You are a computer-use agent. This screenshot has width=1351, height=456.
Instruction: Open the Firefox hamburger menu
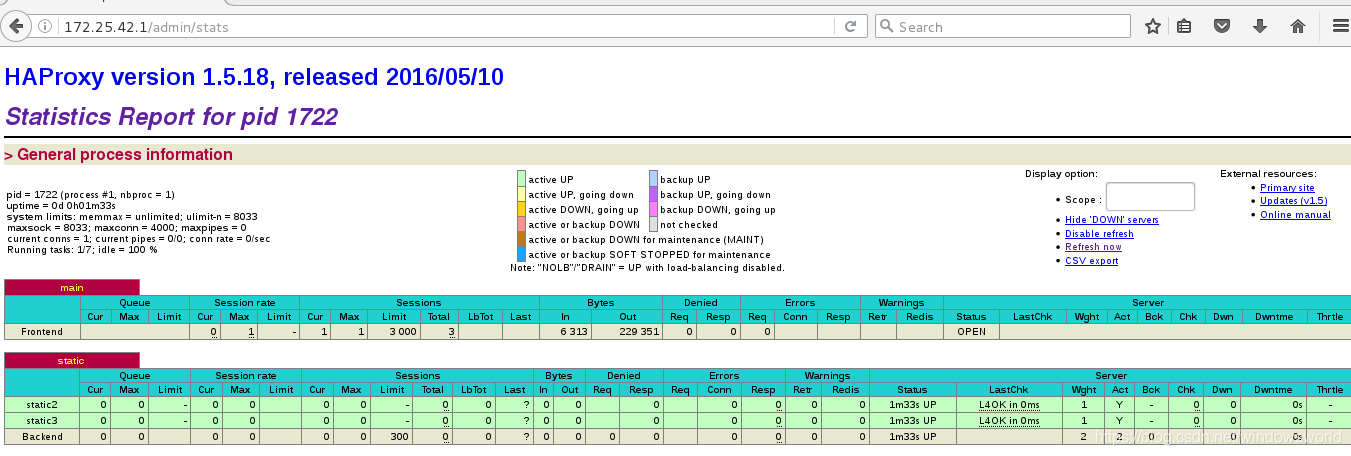click(1339, 27)
